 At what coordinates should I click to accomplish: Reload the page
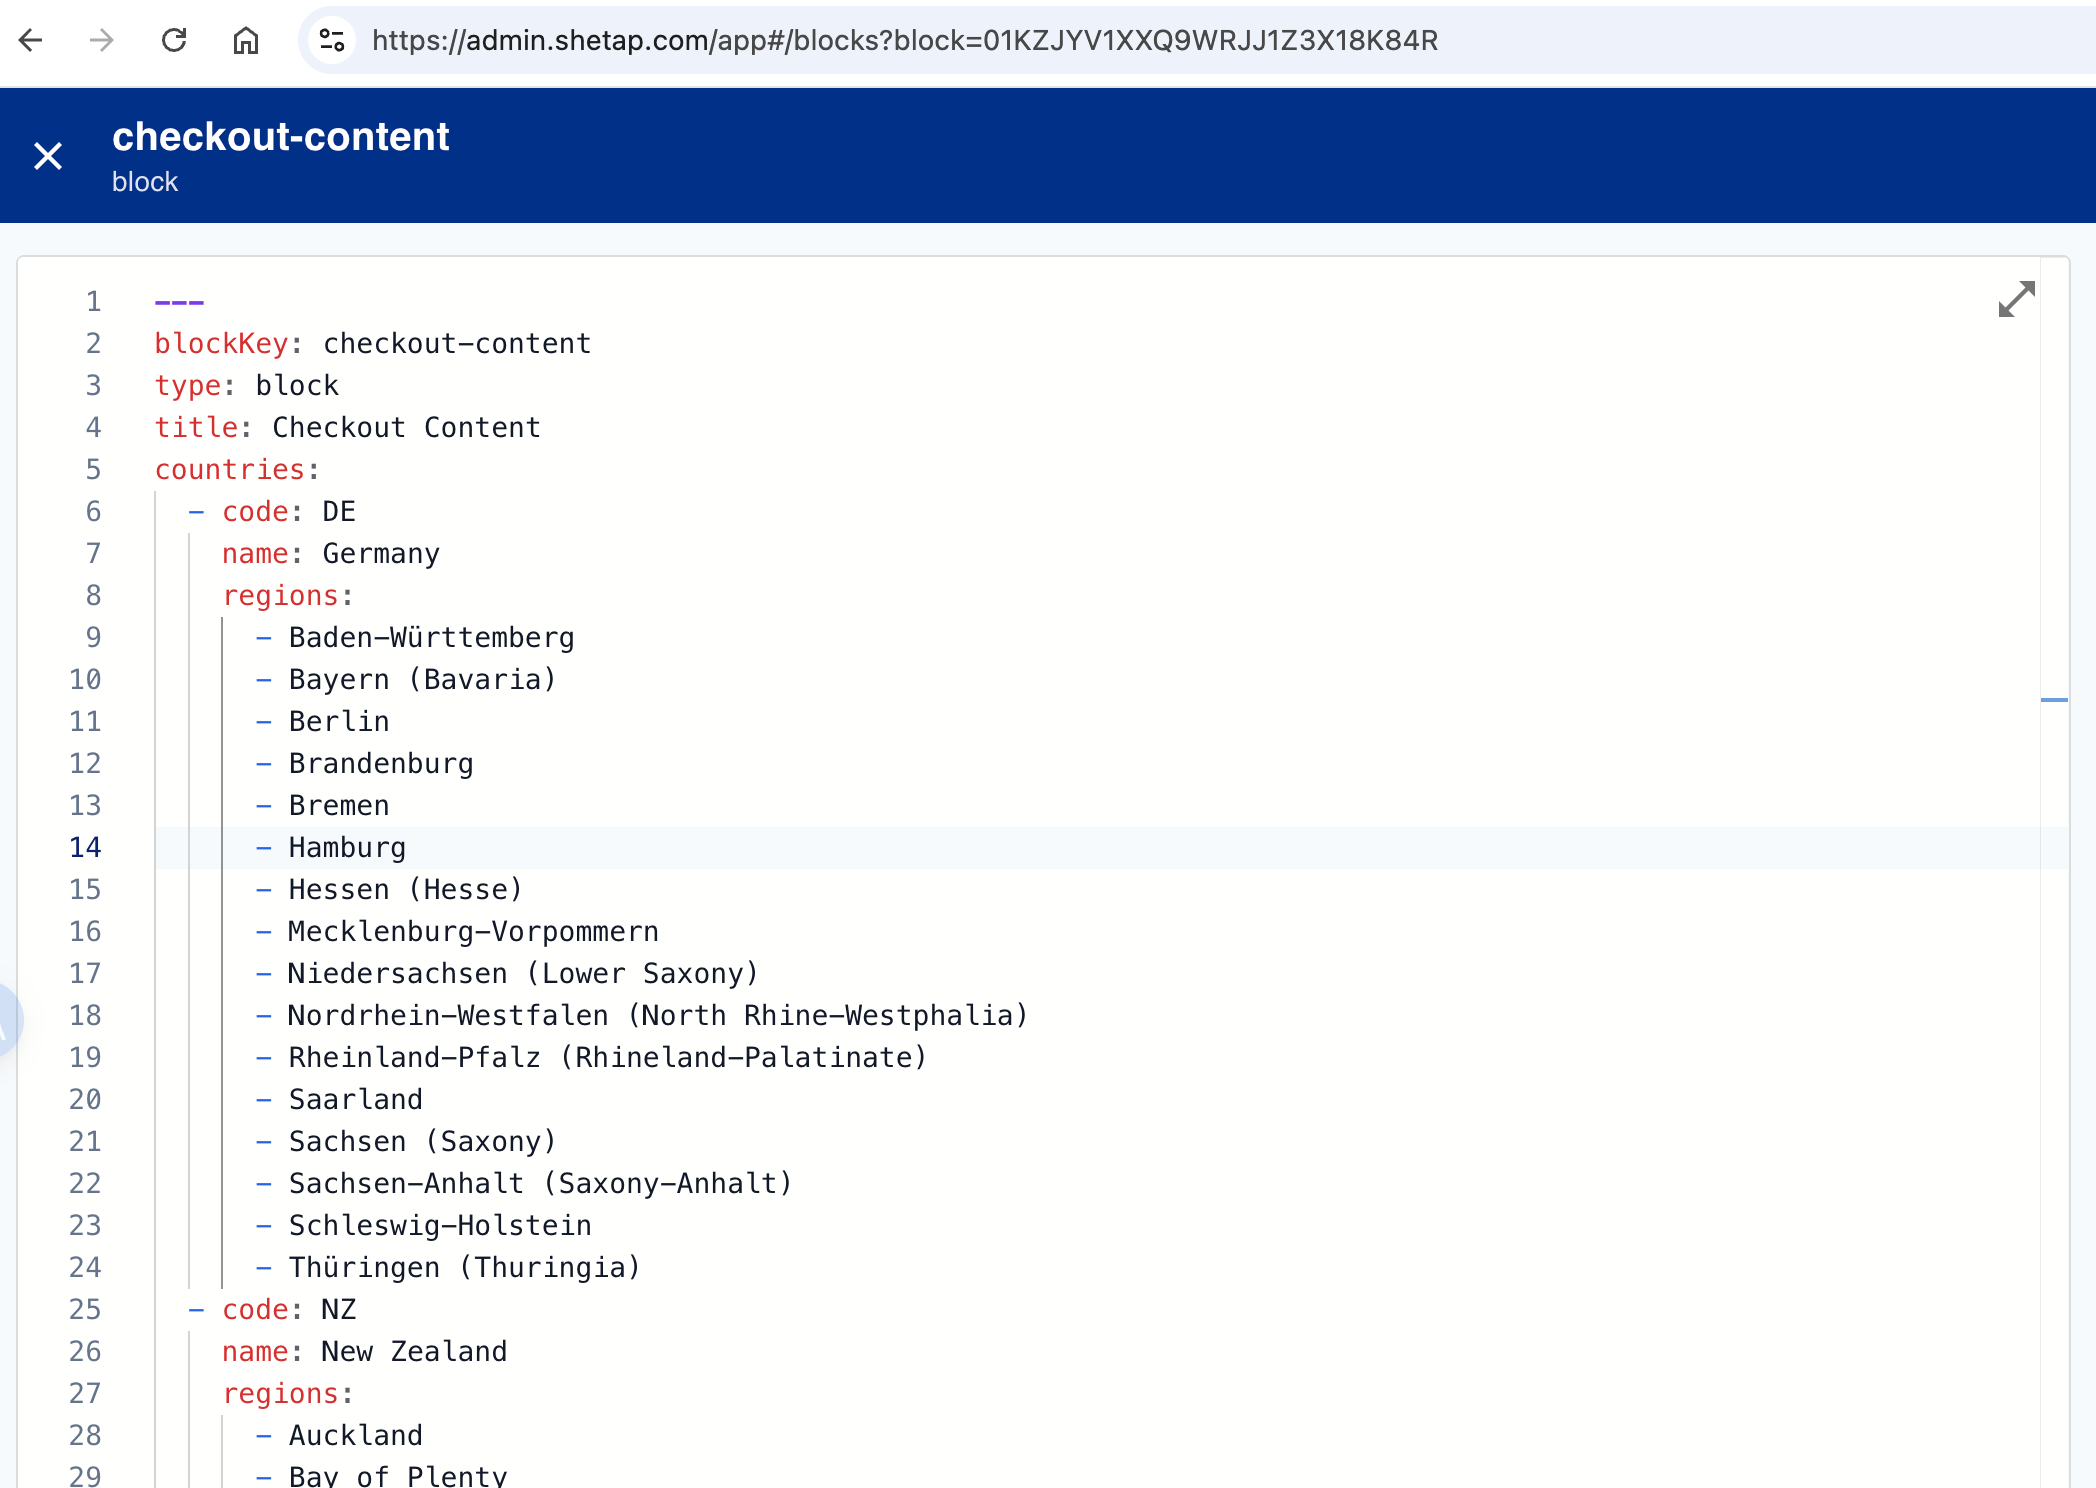(174, 40)
